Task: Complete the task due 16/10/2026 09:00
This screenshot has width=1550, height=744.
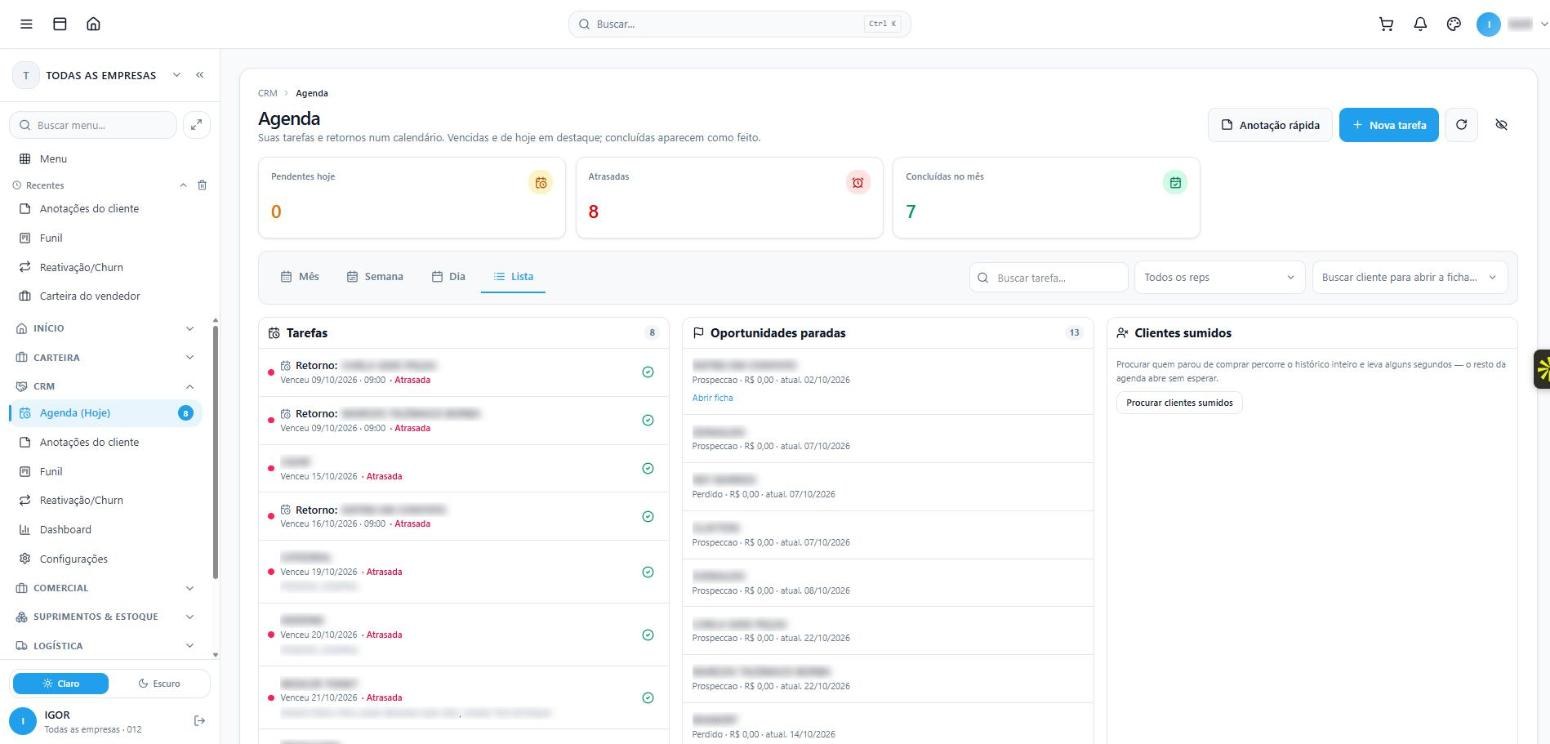Action: (x=648, y=516)
